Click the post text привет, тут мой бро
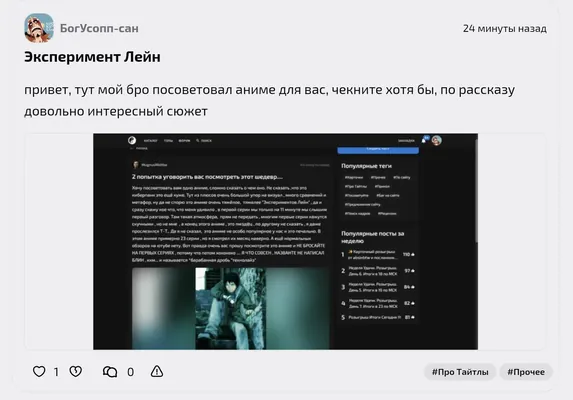The height and width of the screenshot is (400, 573). tap(269, 100)
